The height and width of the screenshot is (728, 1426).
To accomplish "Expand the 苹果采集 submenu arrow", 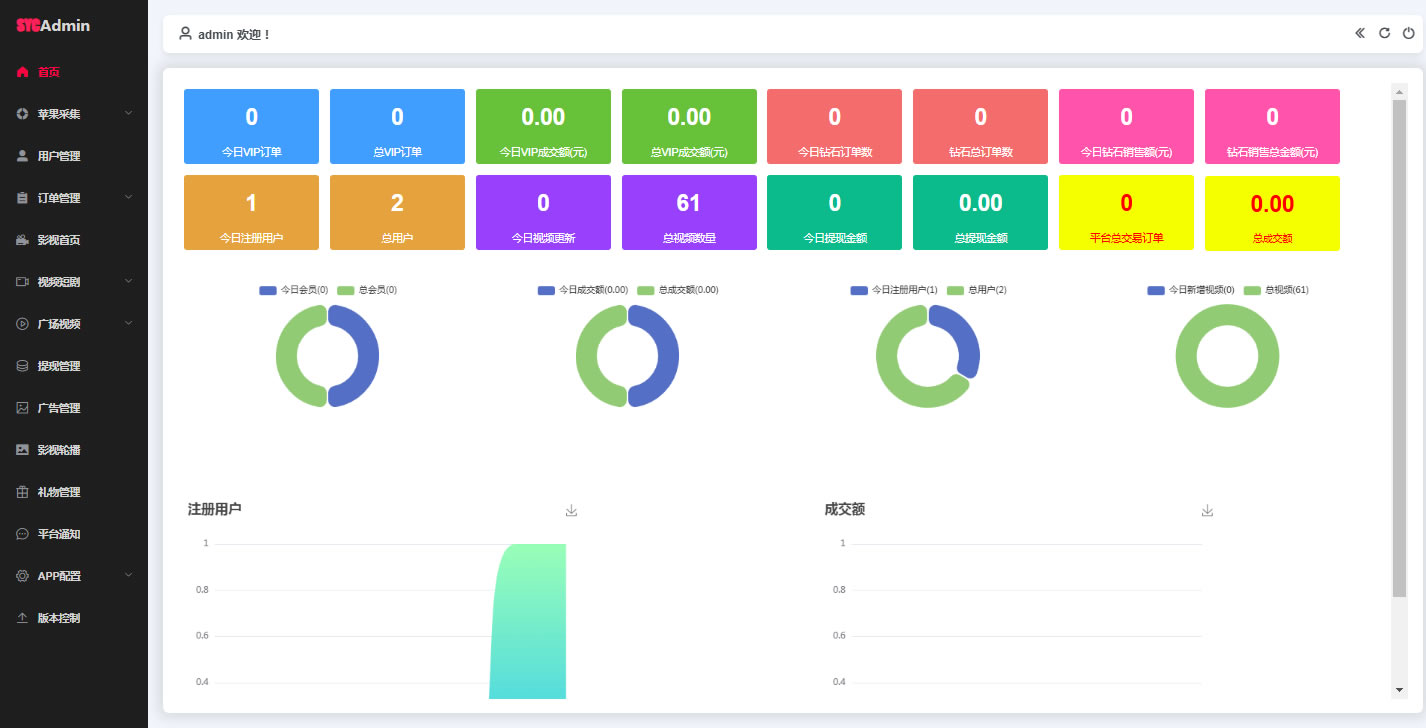I will click(128, 114).
